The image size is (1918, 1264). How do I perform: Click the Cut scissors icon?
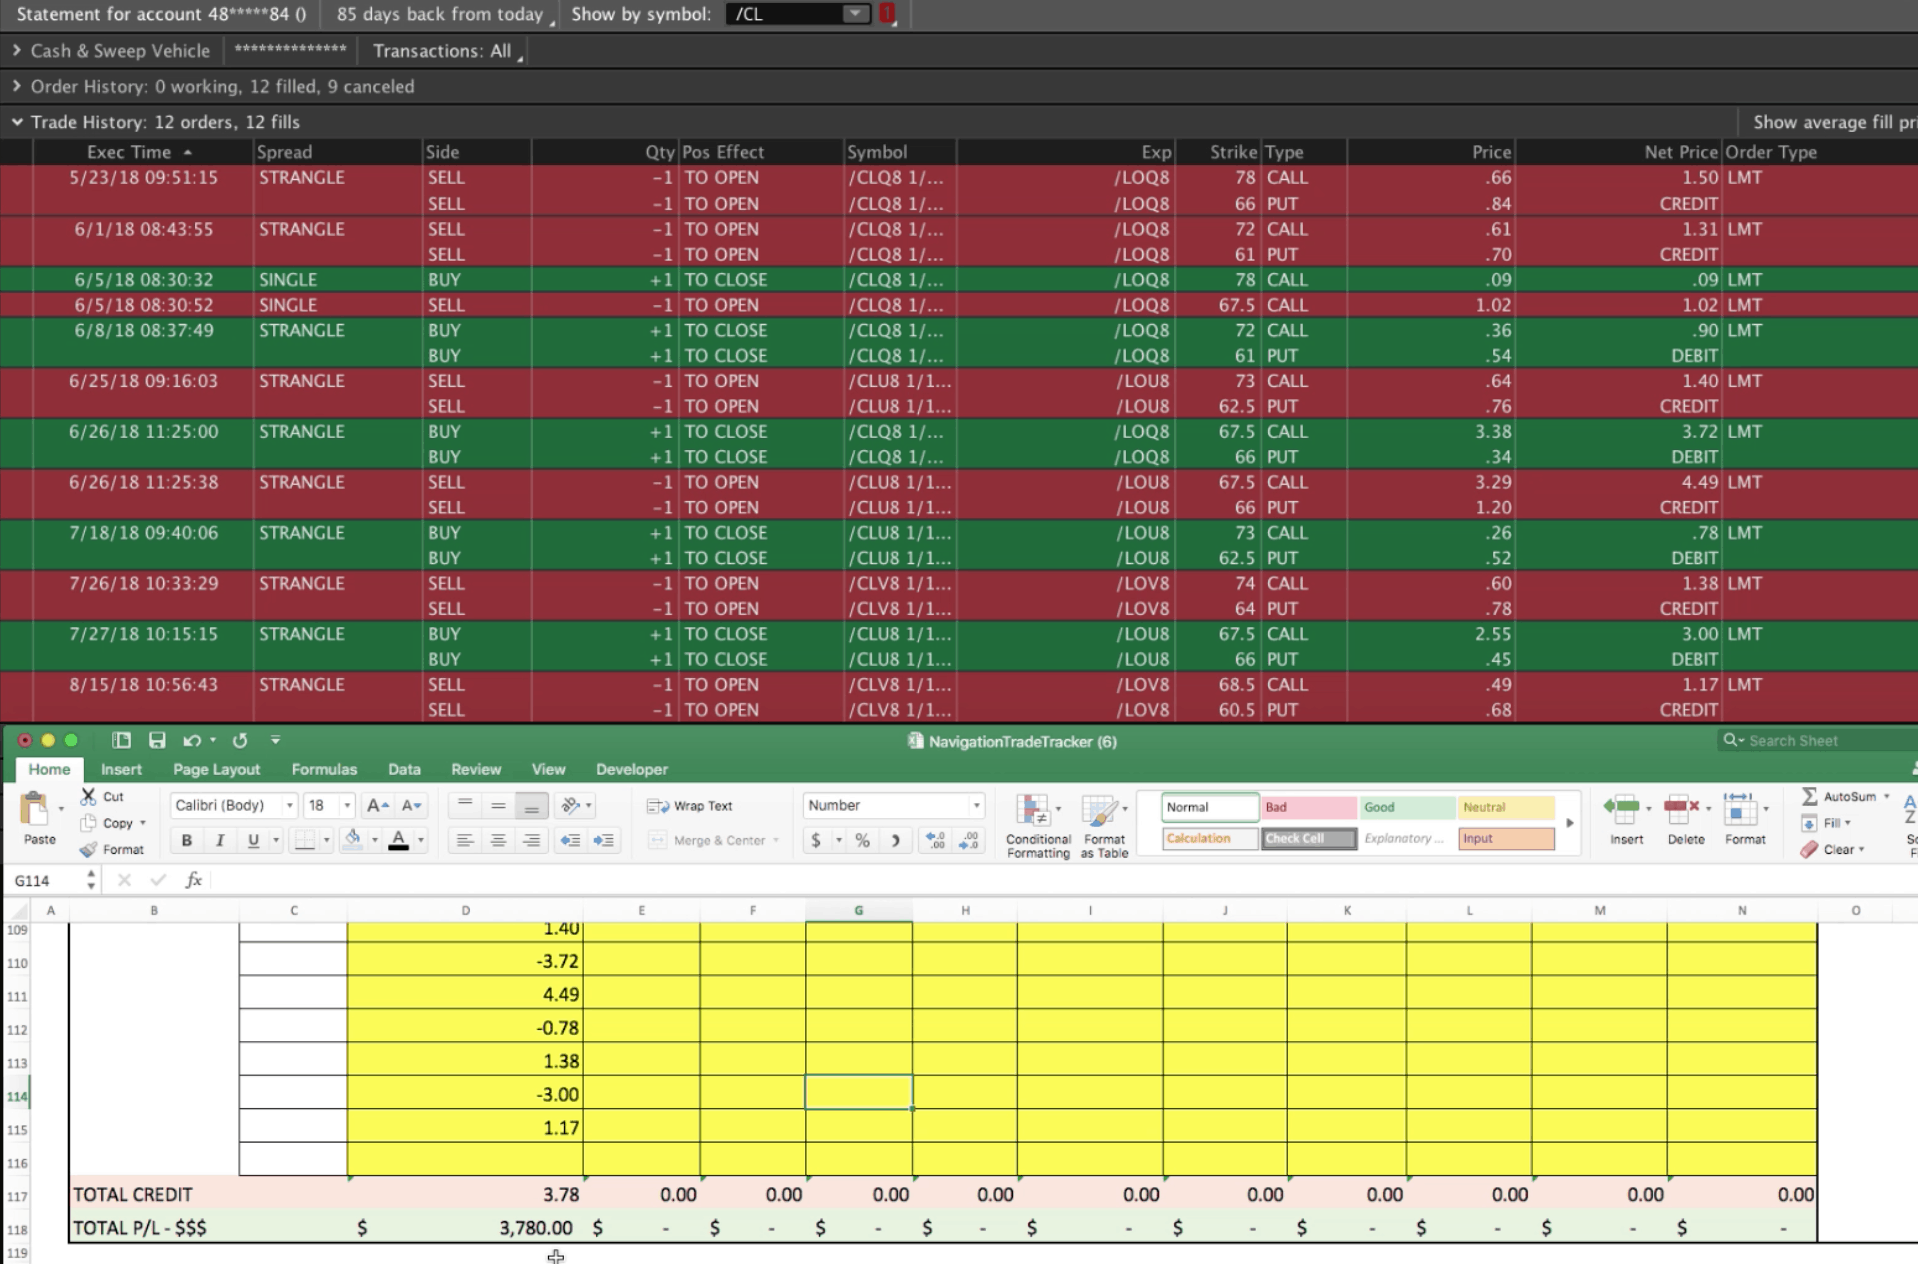(89, 796)
